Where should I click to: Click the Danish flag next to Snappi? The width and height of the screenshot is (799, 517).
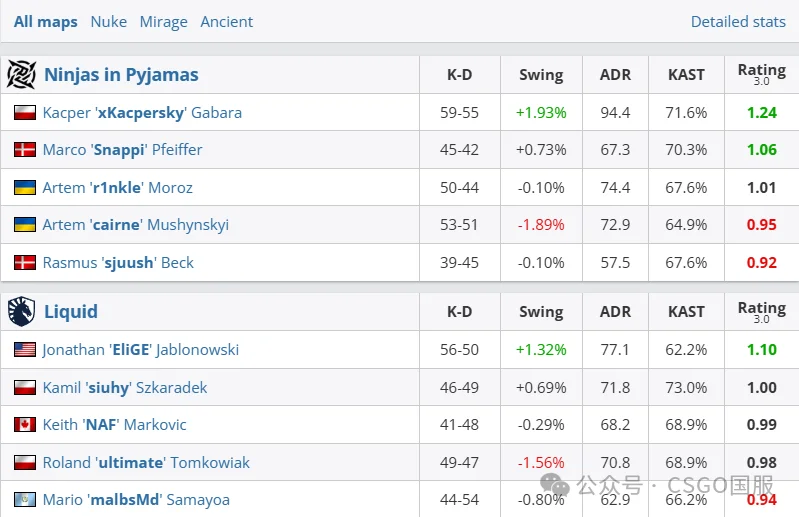click(25, 150)
